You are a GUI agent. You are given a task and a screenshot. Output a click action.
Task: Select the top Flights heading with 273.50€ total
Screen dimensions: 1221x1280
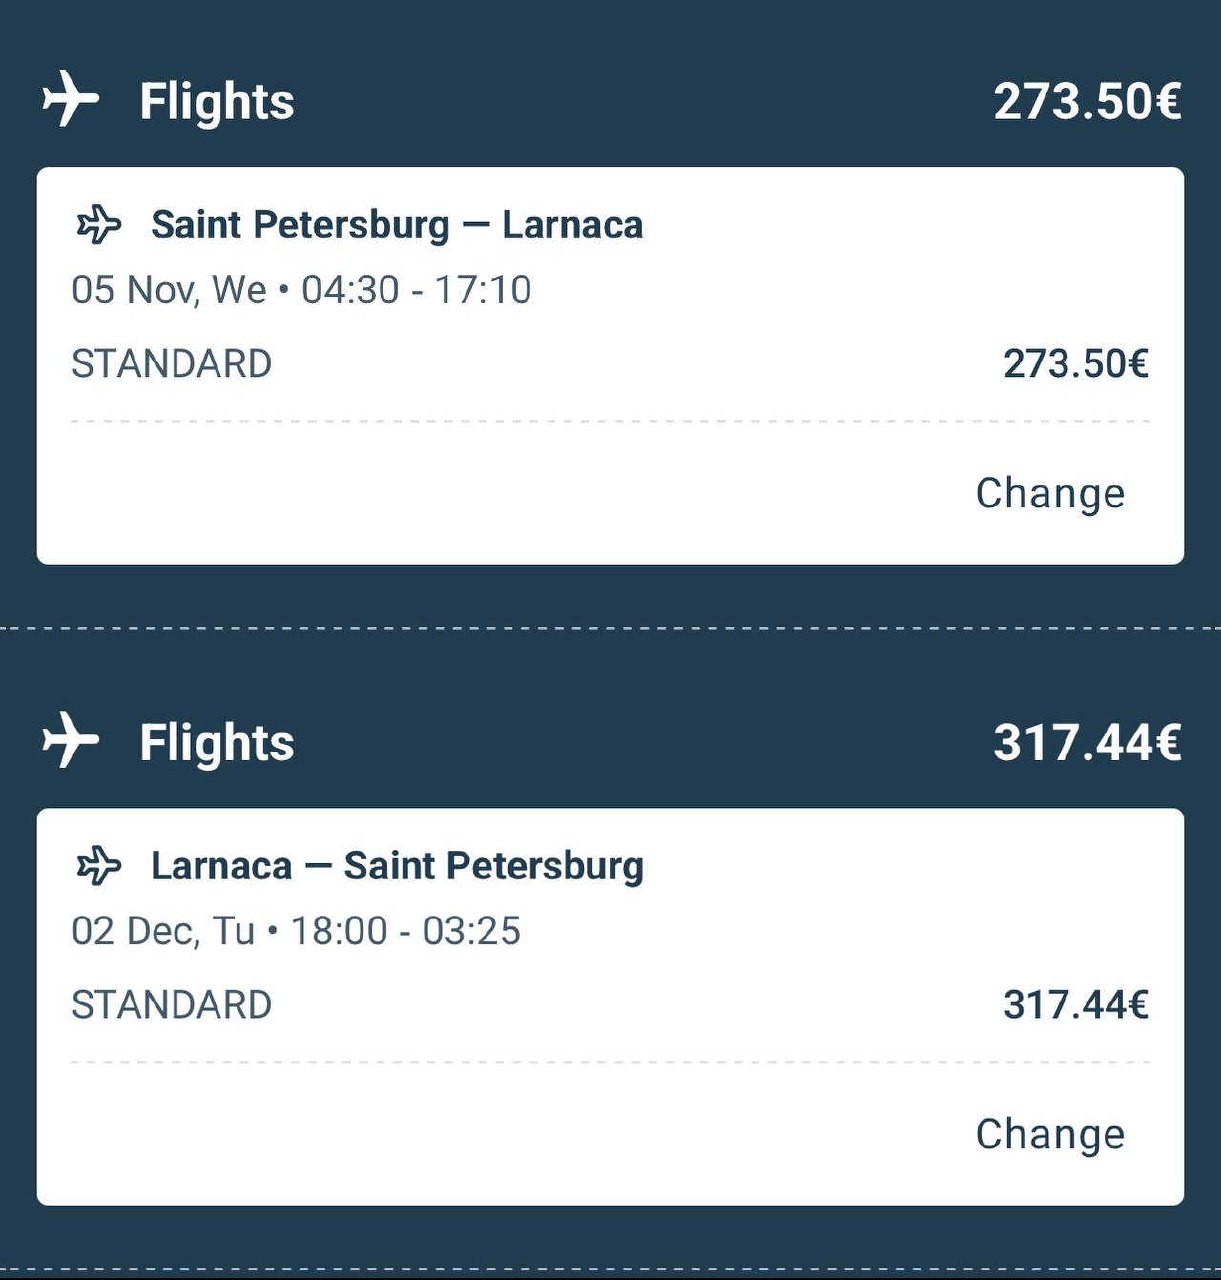point(217,101)
